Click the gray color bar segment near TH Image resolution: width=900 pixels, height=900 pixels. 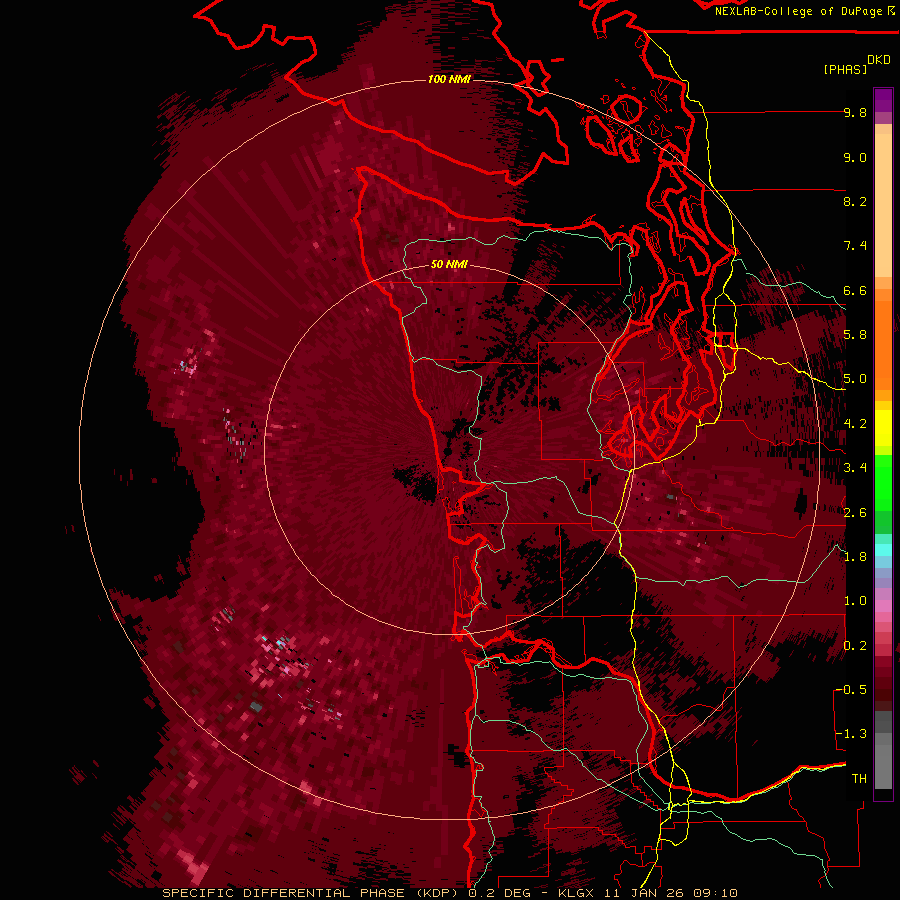[883, 766]
